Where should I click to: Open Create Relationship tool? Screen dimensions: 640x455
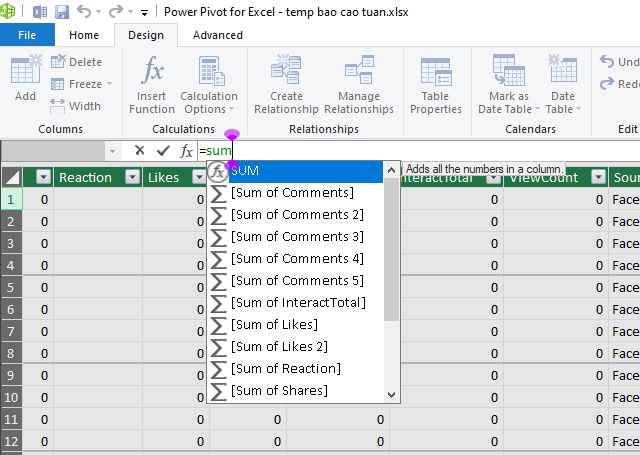(x=286, y=84)
